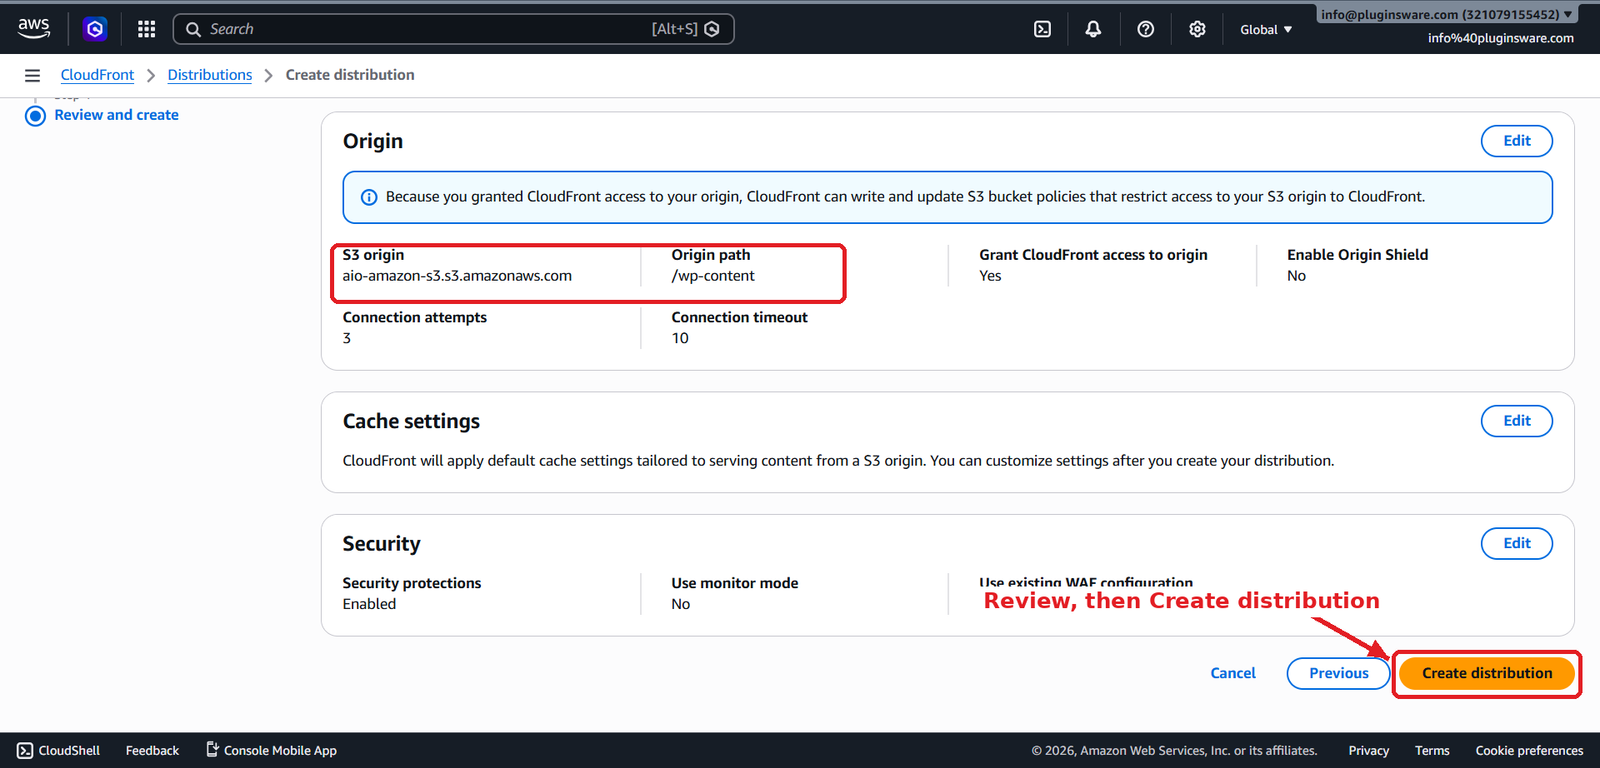This screenshot has width=1600, height=768.
Task: Open the purple hexagon service shortcut icon
Action: point(95,29)
